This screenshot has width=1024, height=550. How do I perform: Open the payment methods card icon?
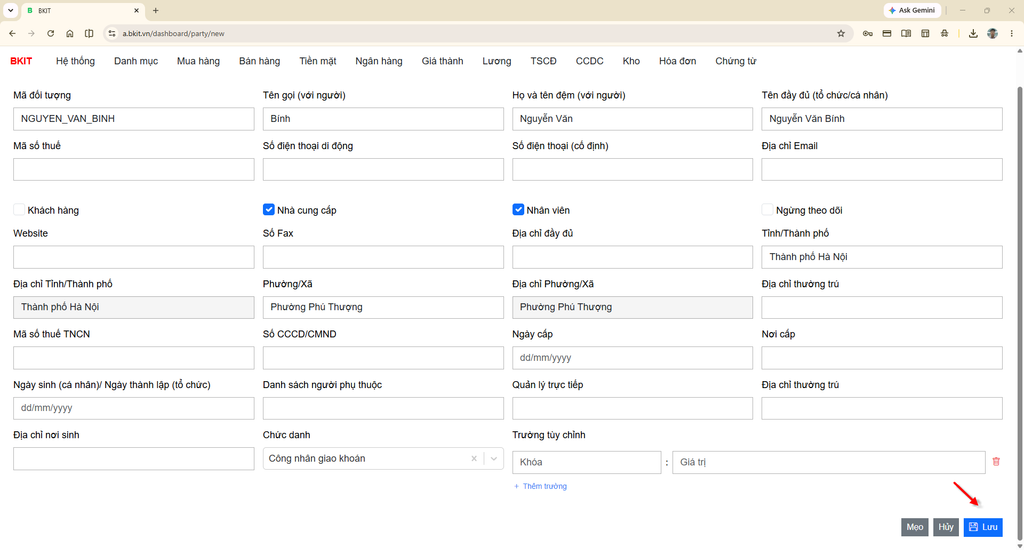[x=887, y=33]
